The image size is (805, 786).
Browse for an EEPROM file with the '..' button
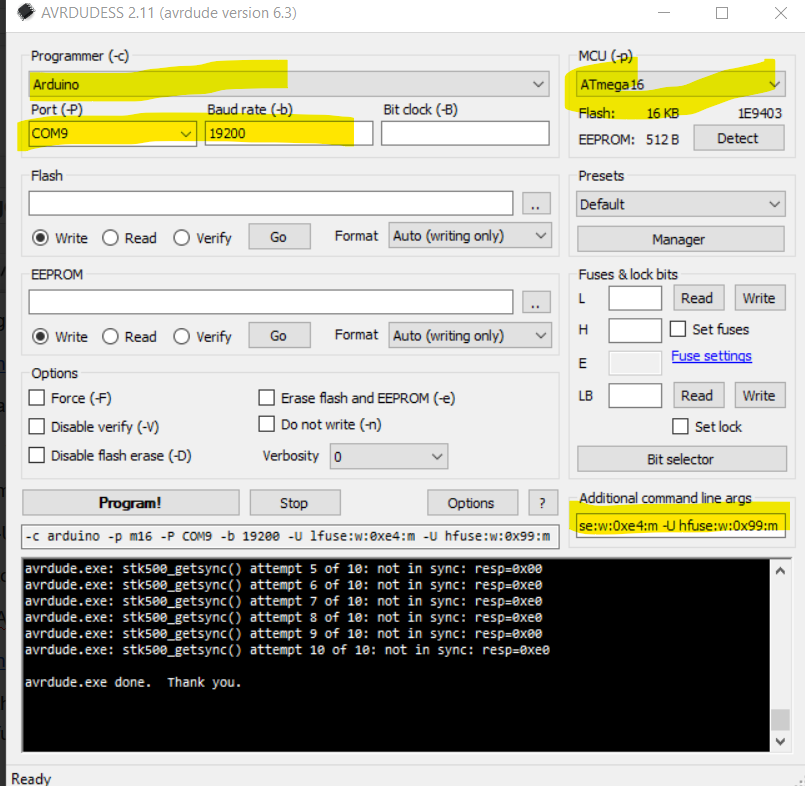(x=536, y=302)
